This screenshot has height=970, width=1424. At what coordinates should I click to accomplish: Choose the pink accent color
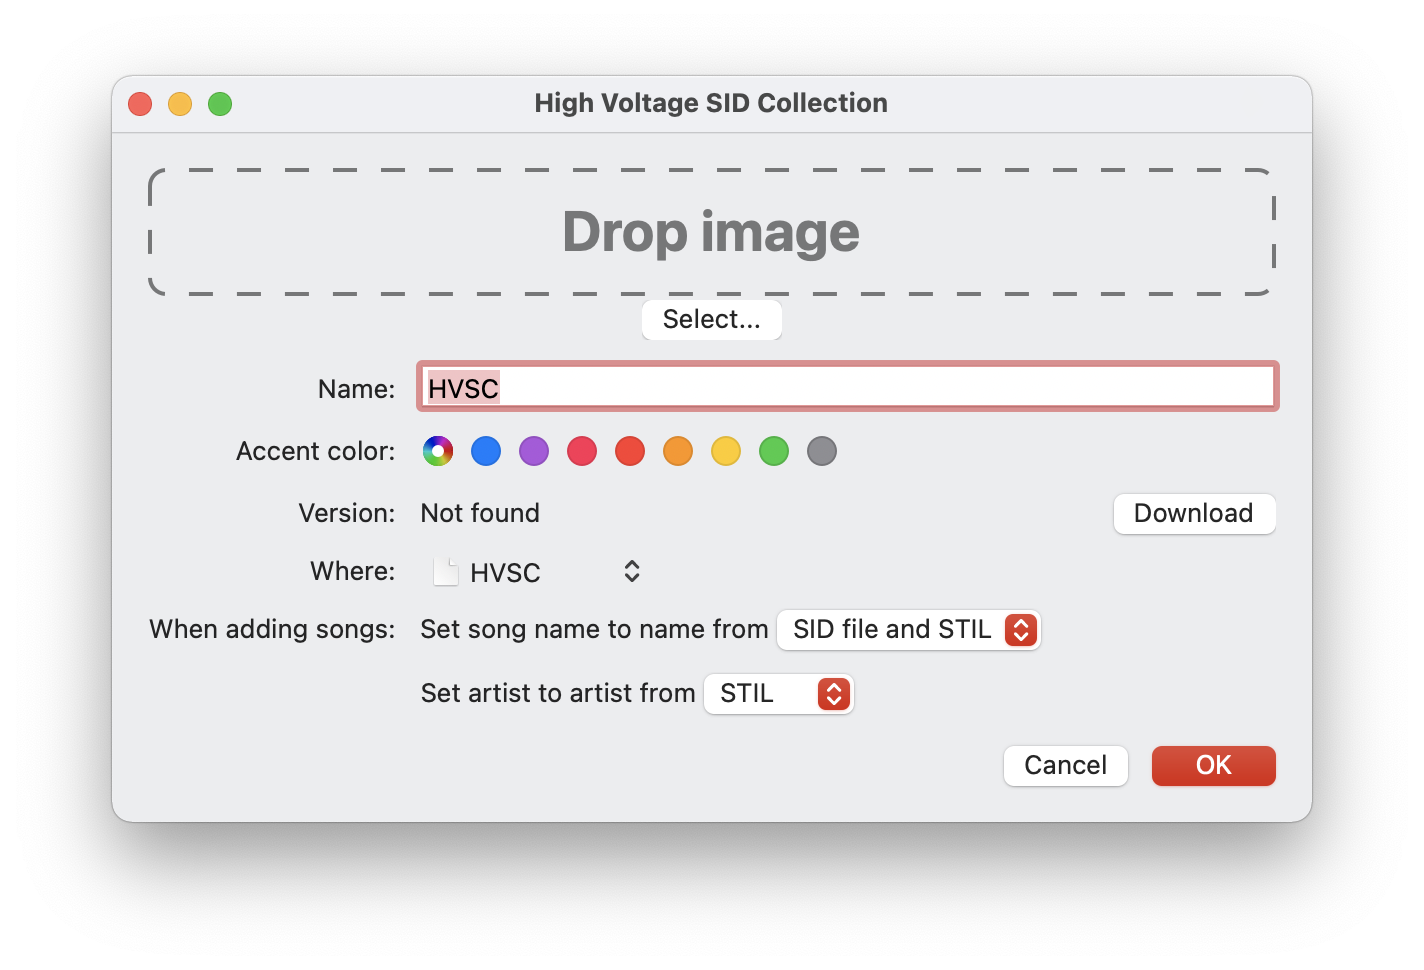(x=582, y=451)
